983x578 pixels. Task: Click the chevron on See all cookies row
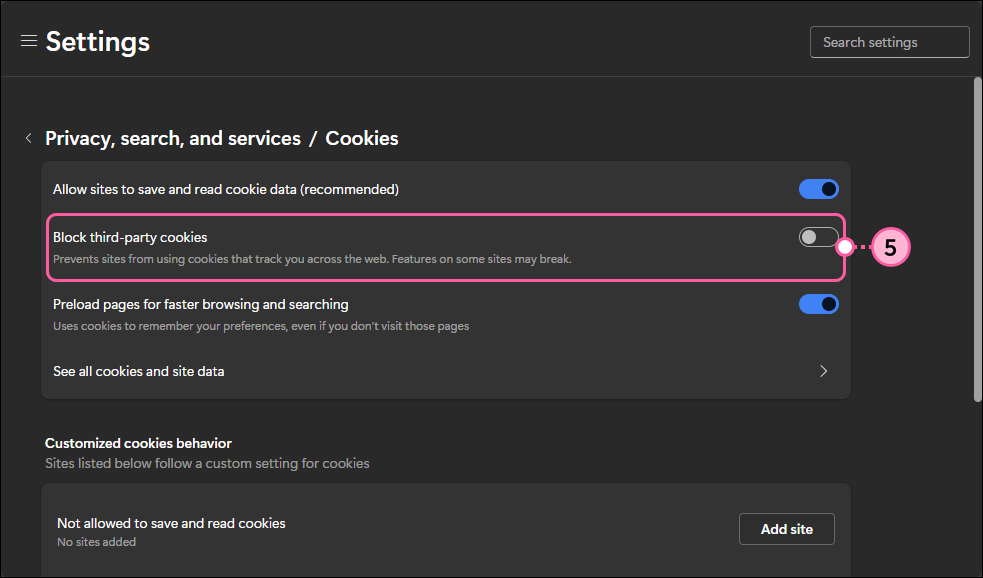point(823,371)
